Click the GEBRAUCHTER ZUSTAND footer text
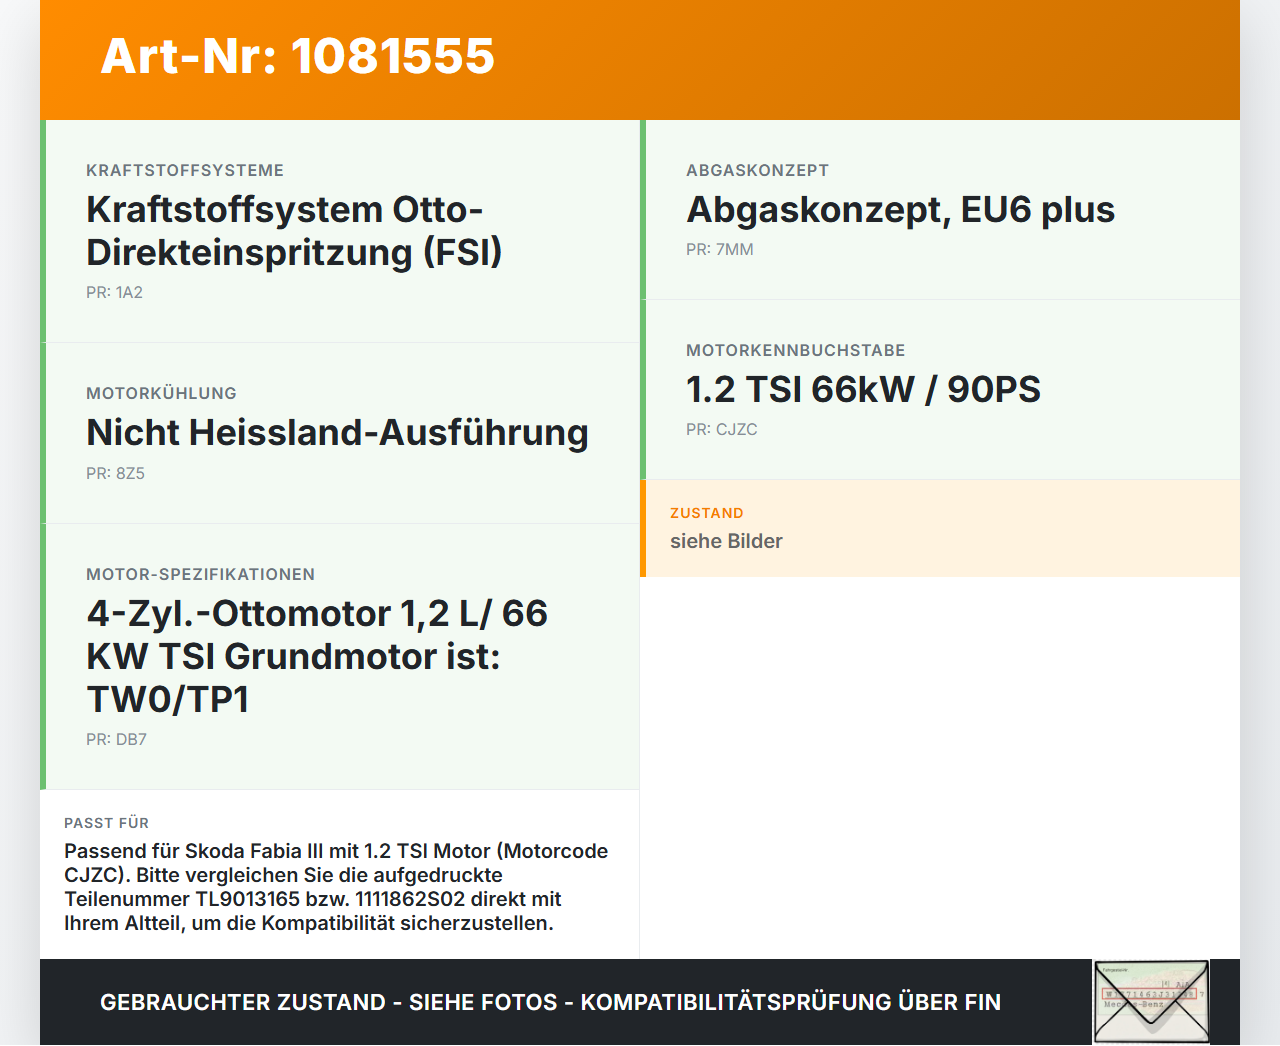 coord(550,1002)
